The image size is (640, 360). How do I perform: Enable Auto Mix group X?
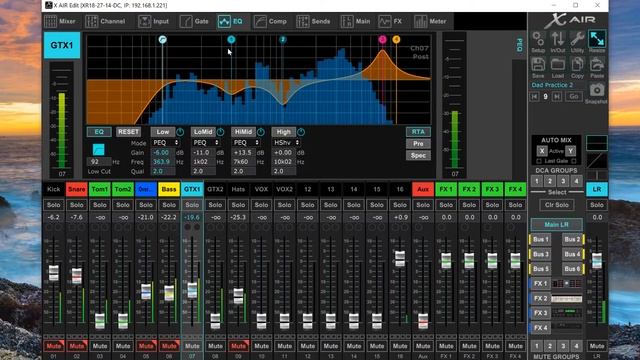[542, 151]
